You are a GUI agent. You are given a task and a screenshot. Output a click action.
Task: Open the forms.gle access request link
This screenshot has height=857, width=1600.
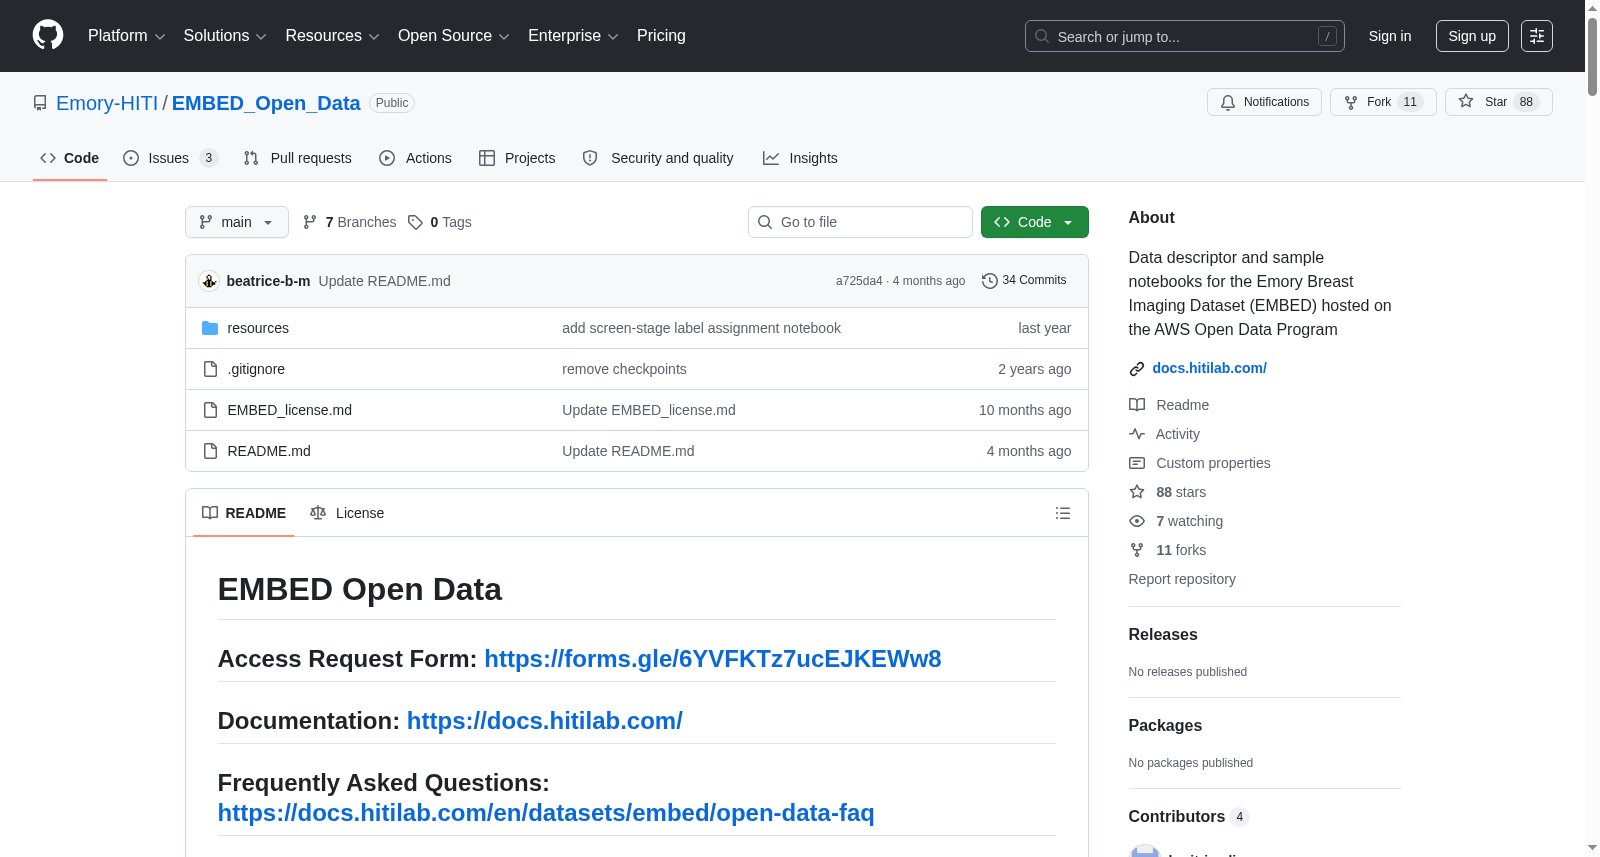(x=713, y=659)
